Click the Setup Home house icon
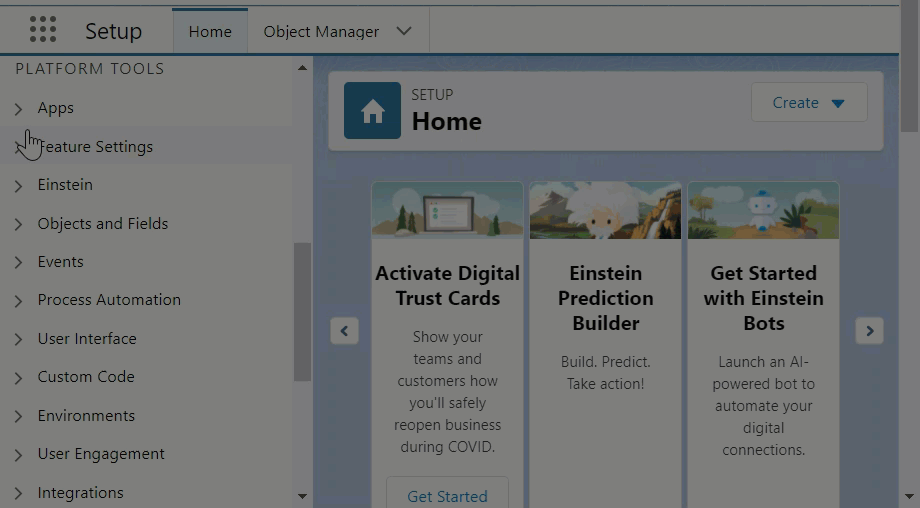This screenshot has height=508, width=920. 372,111
